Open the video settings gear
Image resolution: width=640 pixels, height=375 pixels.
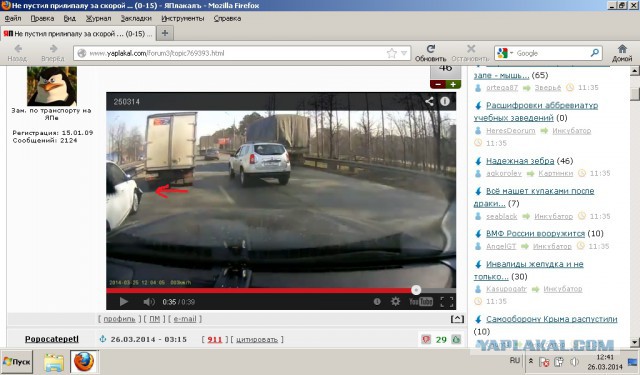tap(395, 302)
